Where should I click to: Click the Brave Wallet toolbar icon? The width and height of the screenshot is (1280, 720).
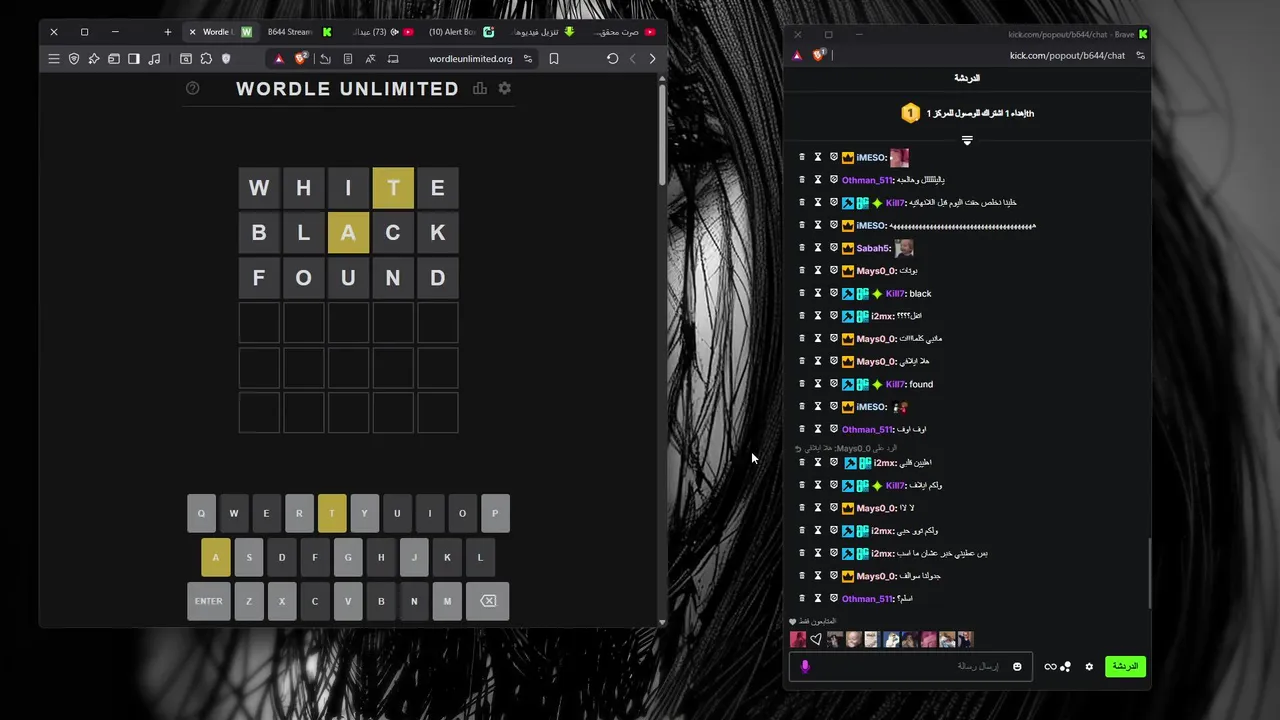point(114,59)
